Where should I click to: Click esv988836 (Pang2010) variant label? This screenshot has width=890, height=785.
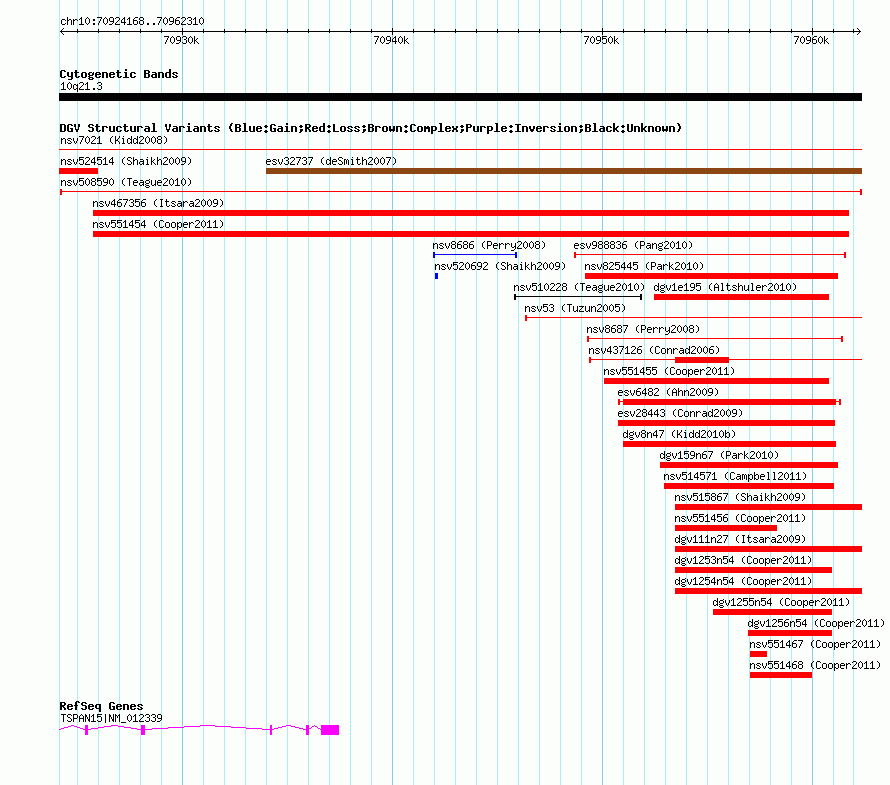coord(633,245)
